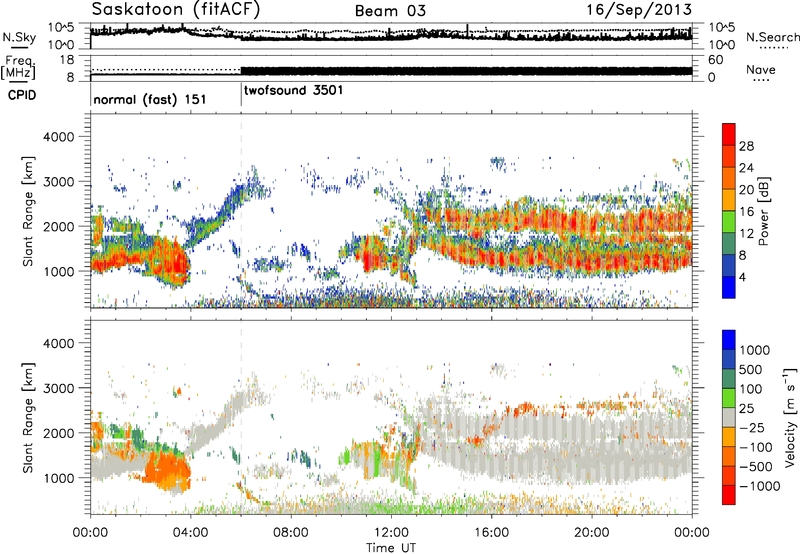Click the Time UT axis label

pyautogui.click(x=391, y=548)
